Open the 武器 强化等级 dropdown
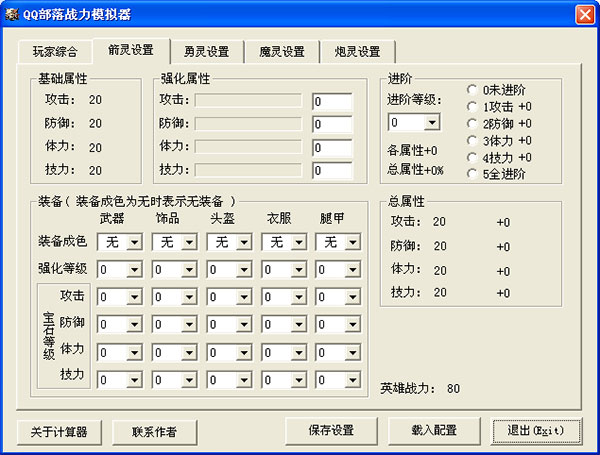Screen dimensions: 600x455 120,269
